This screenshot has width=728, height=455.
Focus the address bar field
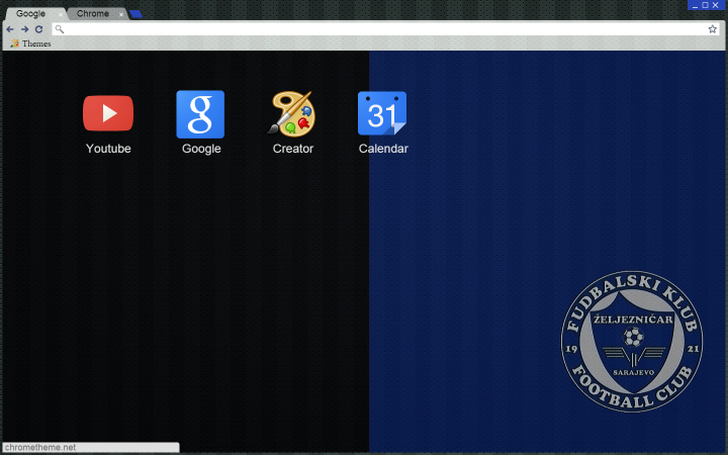(x=385, y=29)
